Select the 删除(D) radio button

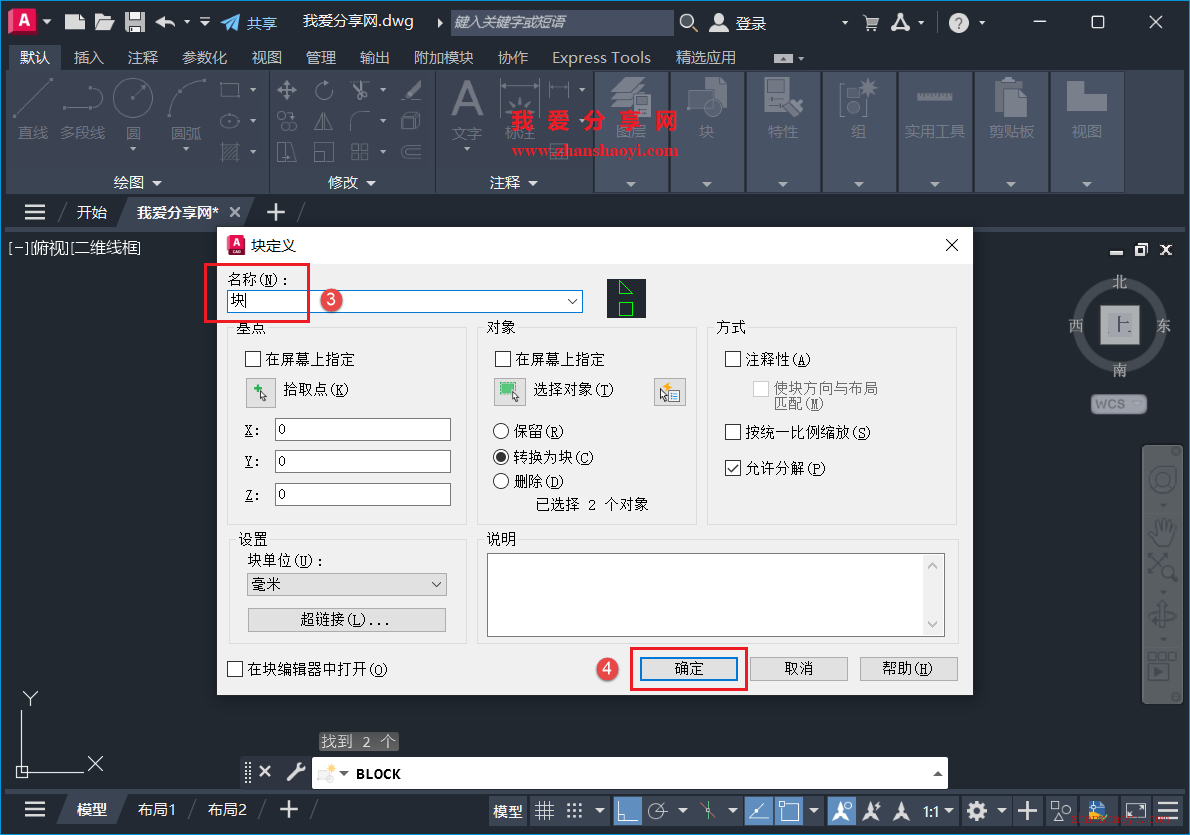coord(501,481)
